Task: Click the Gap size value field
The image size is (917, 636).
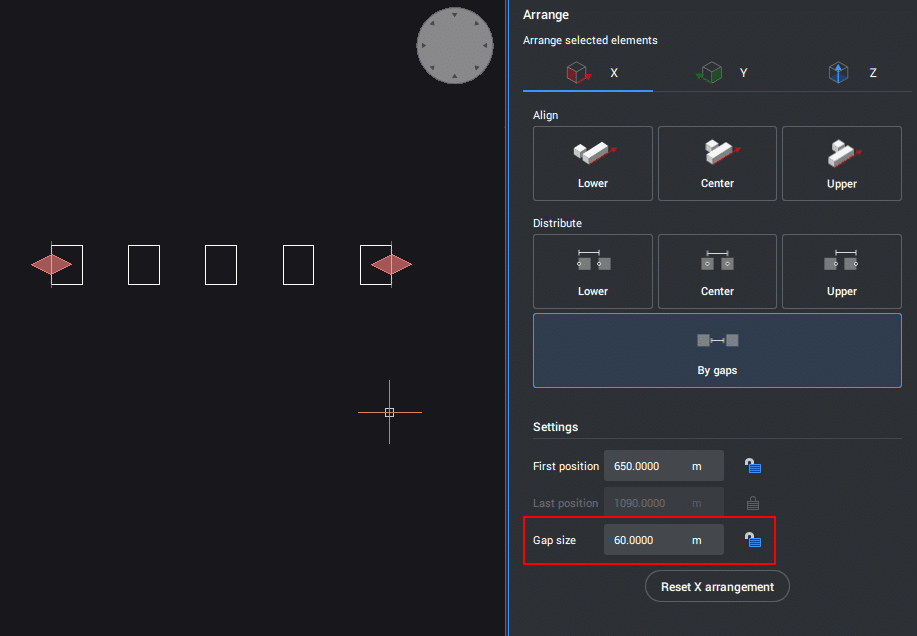Action: tap(664, 540)
